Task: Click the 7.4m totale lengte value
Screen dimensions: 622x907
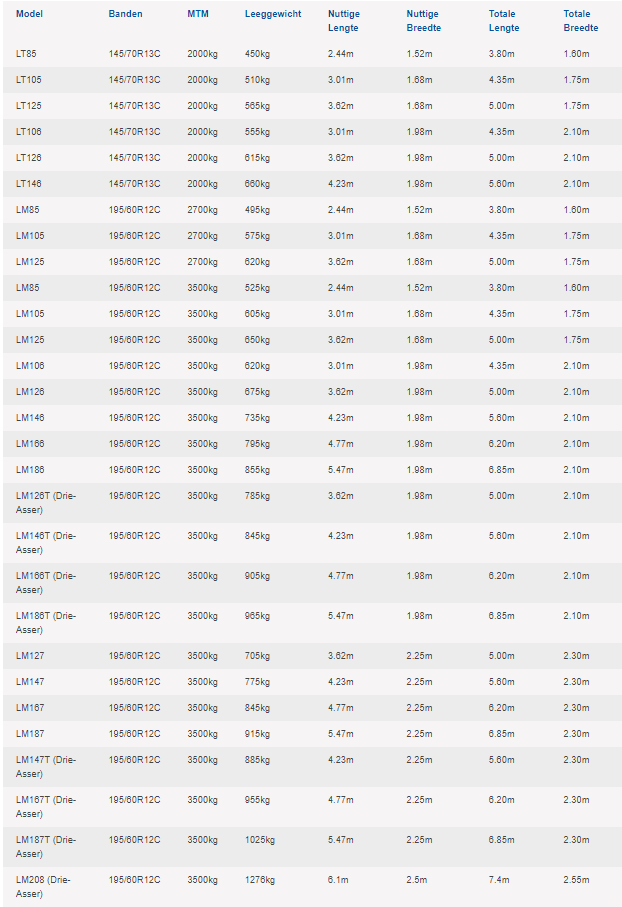Action: tap(499, 880)
